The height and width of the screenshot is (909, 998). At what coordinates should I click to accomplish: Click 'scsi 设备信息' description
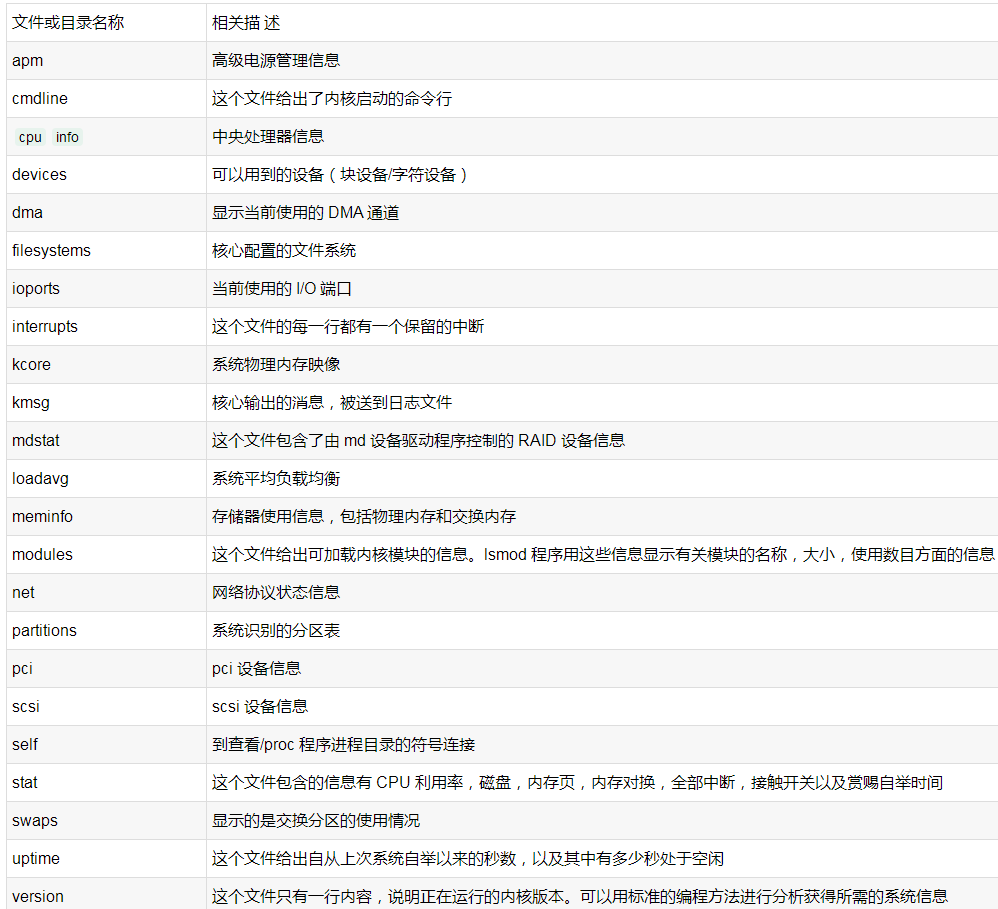(260, 707)
